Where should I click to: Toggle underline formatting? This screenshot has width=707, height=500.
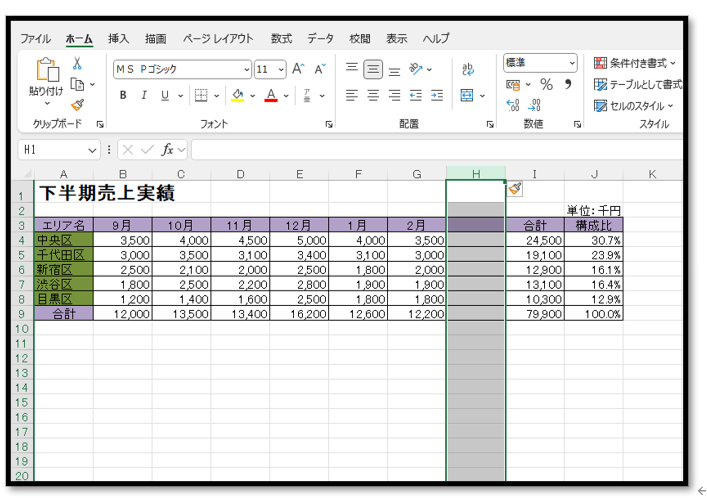165,96
